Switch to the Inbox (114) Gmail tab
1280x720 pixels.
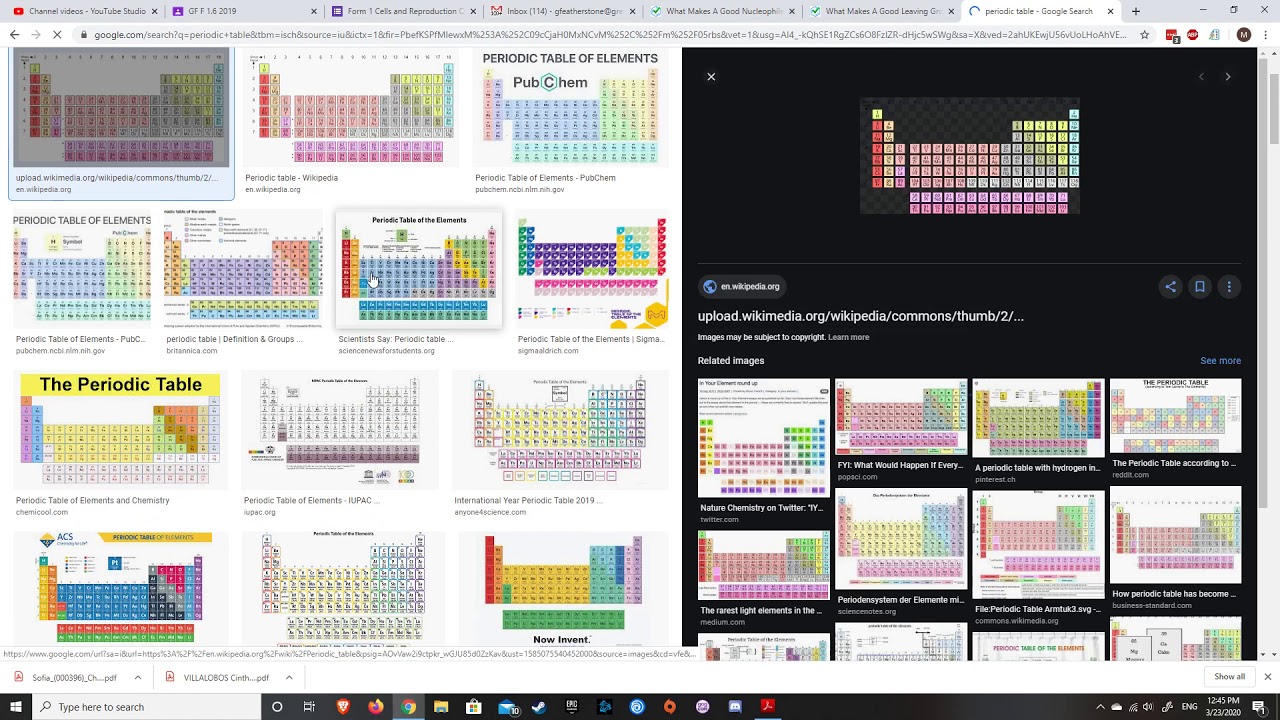click(561, 11)
